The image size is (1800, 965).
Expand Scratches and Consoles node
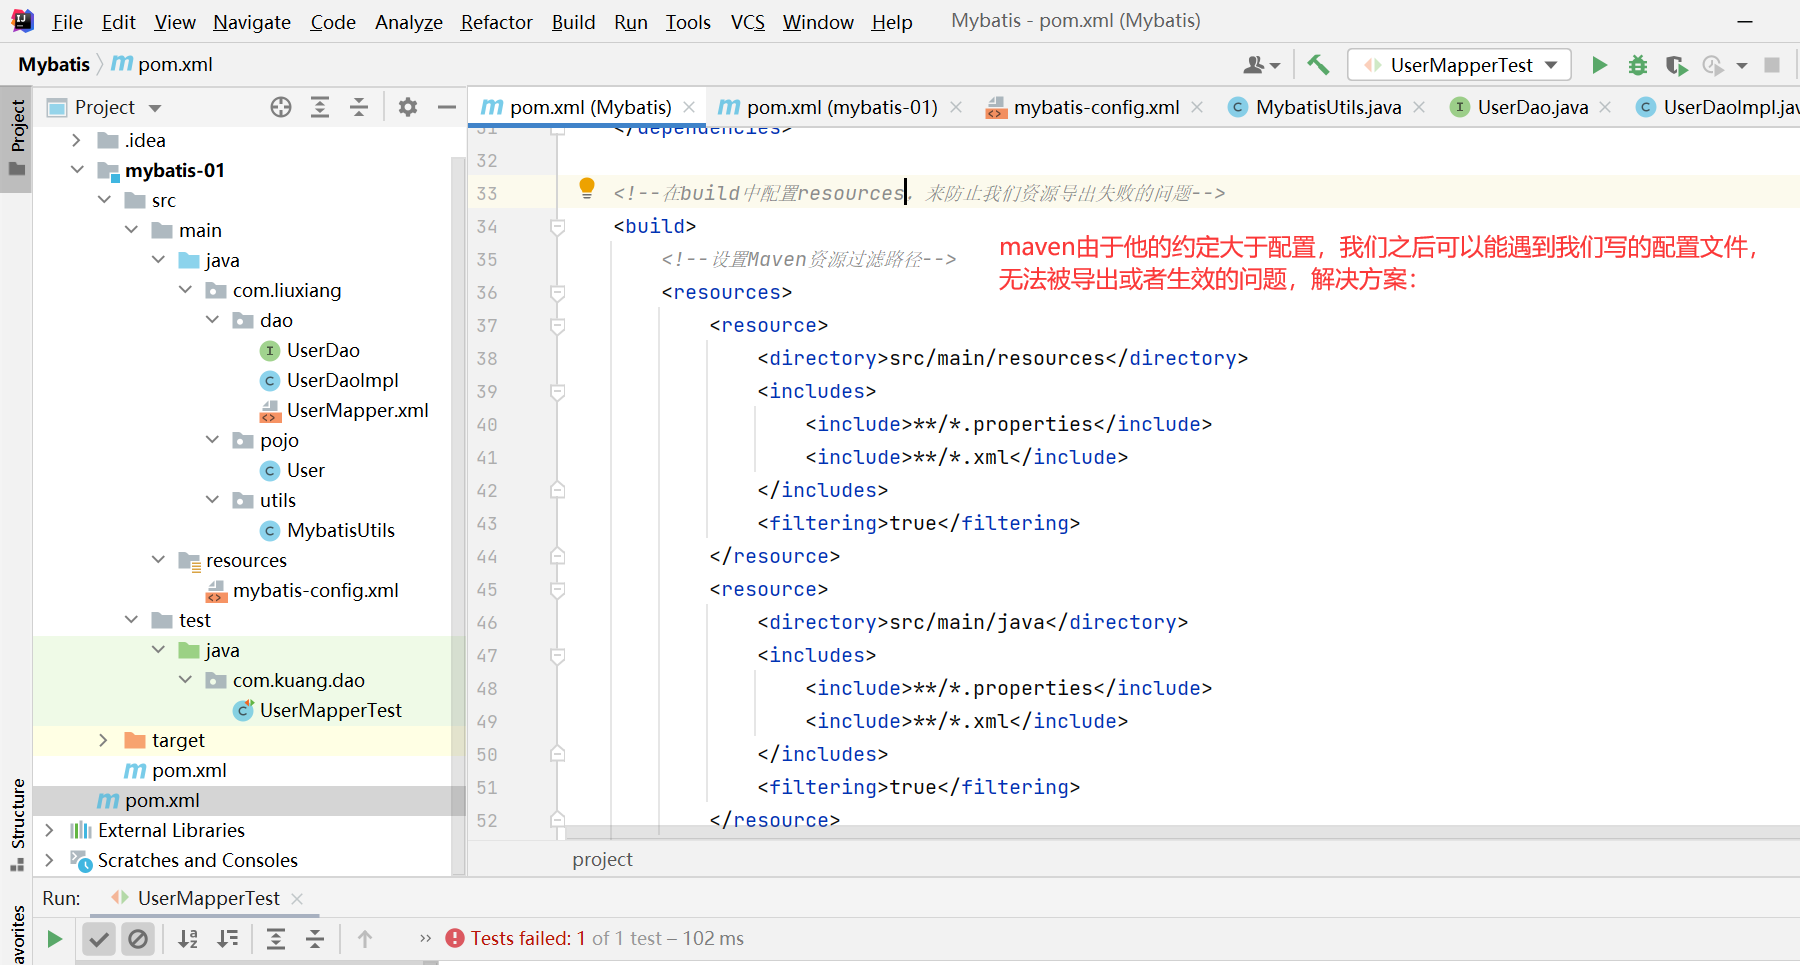coord(49,860)
